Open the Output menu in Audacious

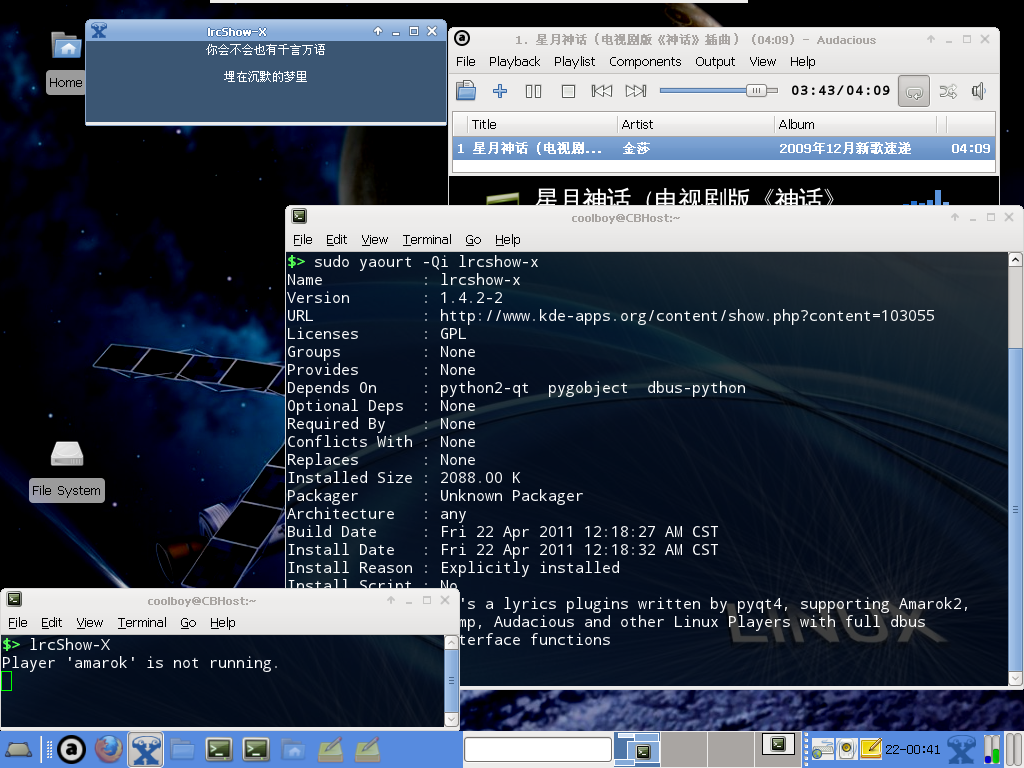point(715,61)
